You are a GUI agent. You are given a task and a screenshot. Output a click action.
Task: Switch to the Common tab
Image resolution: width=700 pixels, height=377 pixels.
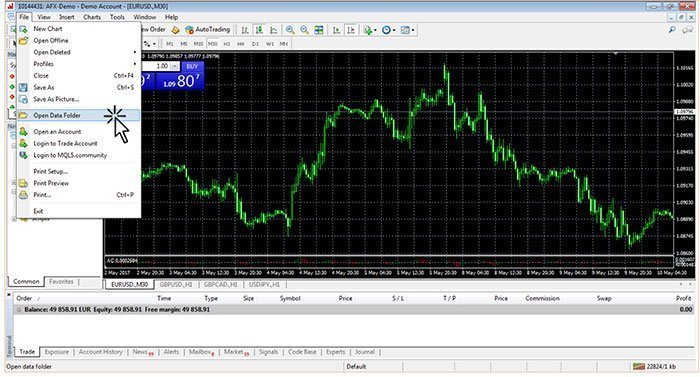point(26,282)
